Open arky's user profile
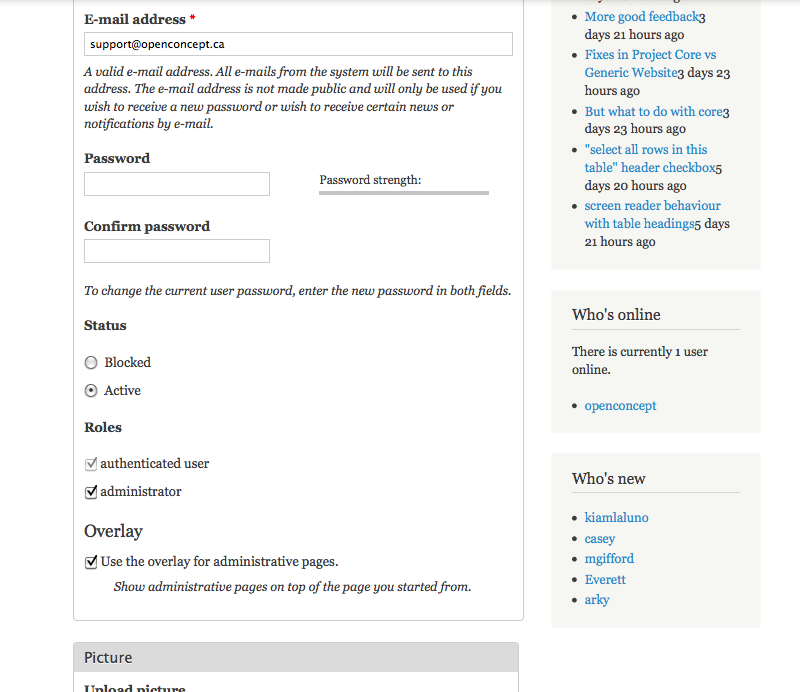The width and height of the screenshot is (800, 692). click(597, 600)
